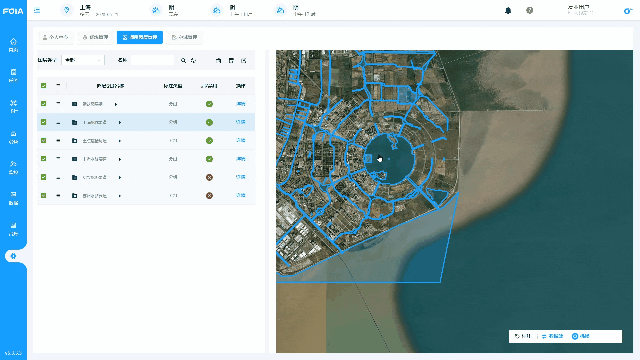Click the blue details link in the last row
Image resolution: width=640 pixels, height=360 pixels.
tap(241, 196)
